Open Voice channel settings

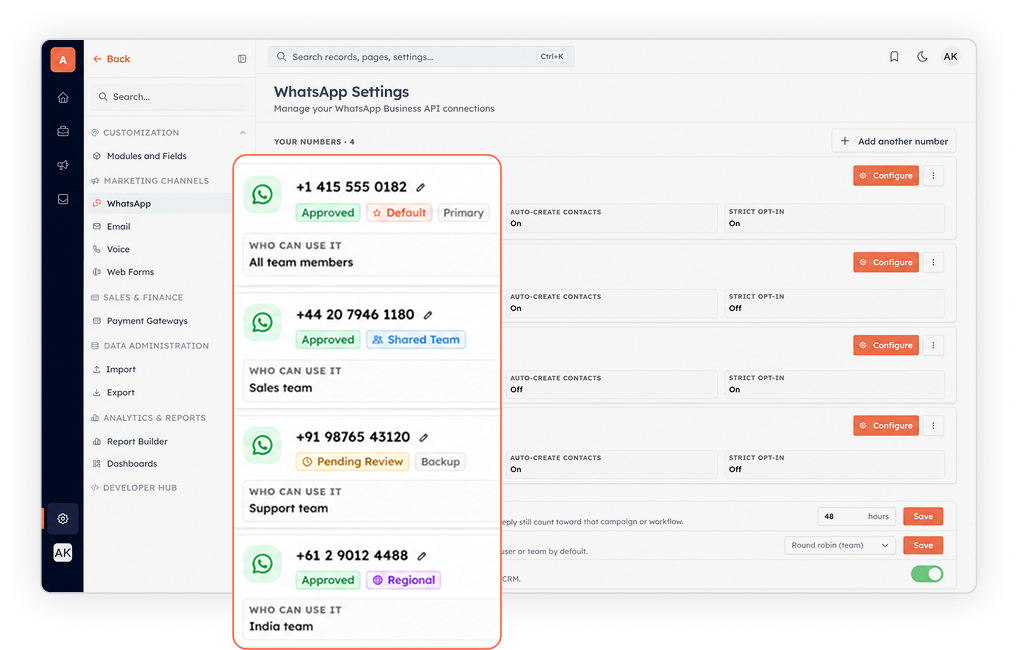(x=118, y=249)
